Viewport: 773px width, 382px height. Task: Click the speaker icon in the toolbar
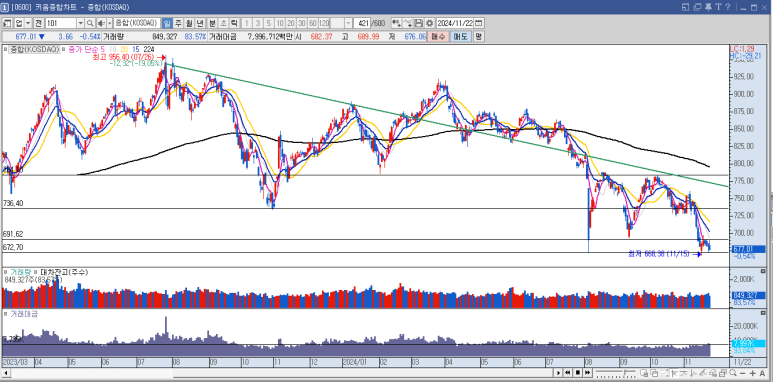pyautogui.click(x=101, y=23)
